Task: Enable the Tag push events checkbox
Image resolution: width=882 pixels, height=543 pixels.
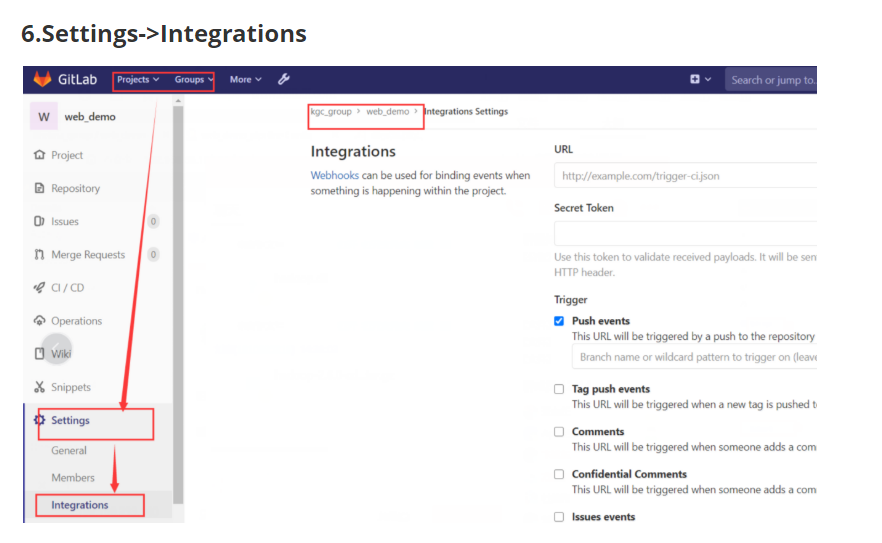Action: click(x=559, y=389)
